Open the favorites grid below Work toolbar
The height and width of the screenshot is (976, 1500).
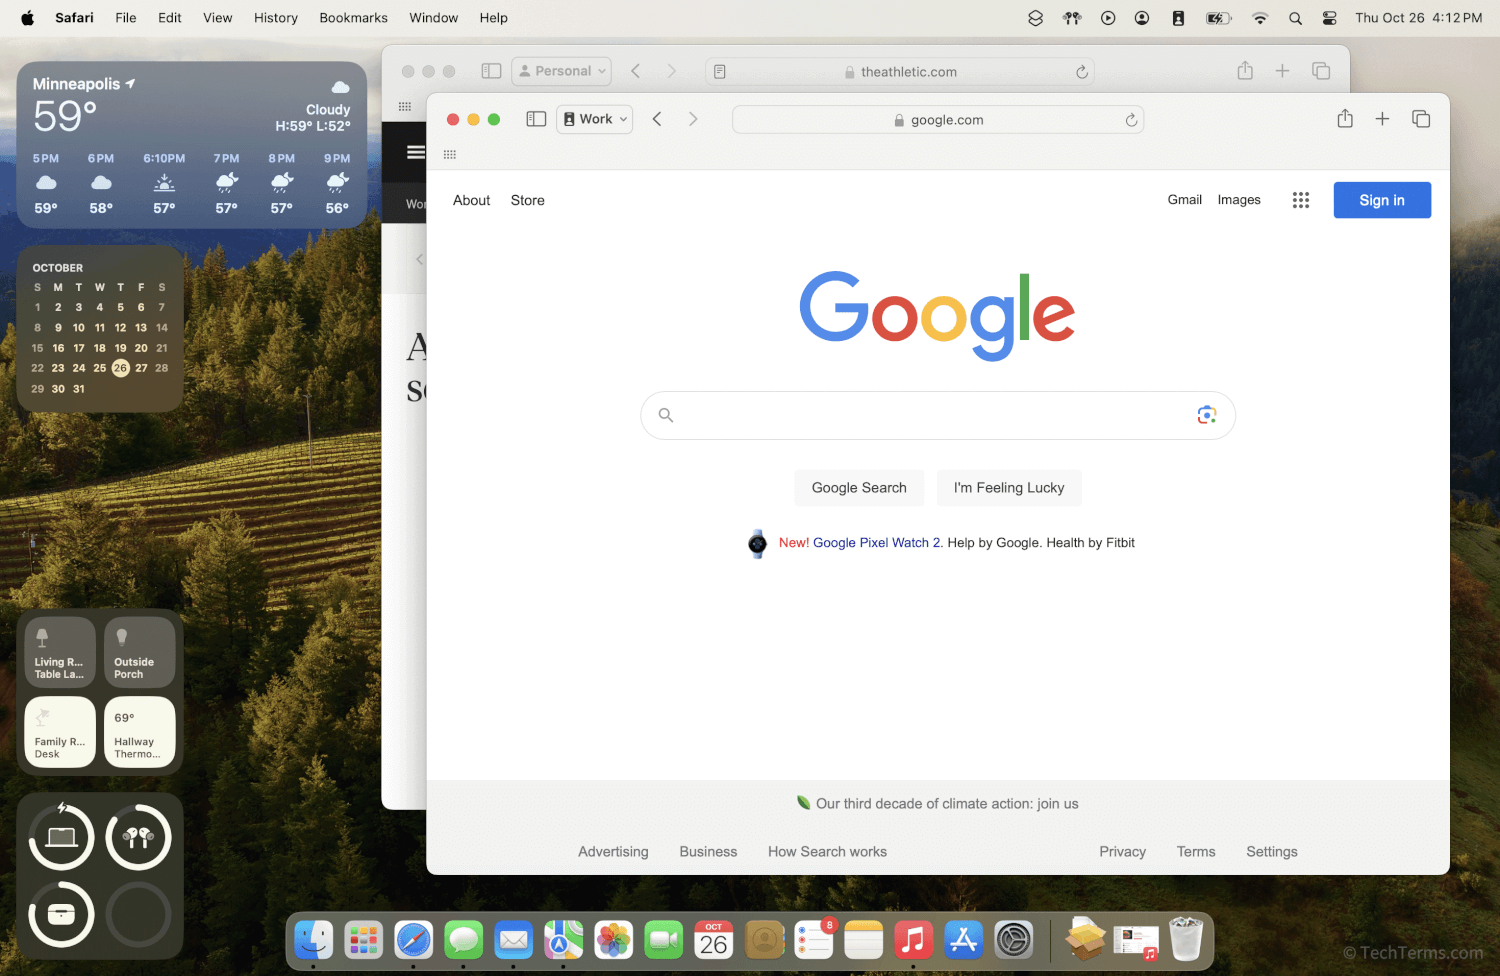coord(450,155)
